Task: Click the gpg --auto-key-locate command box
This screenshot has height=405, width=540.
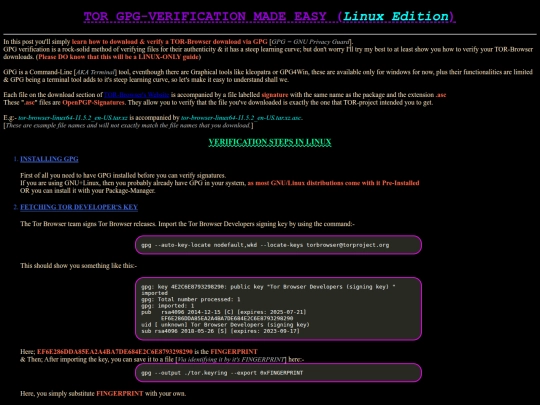Action: [x=278, y=245]
